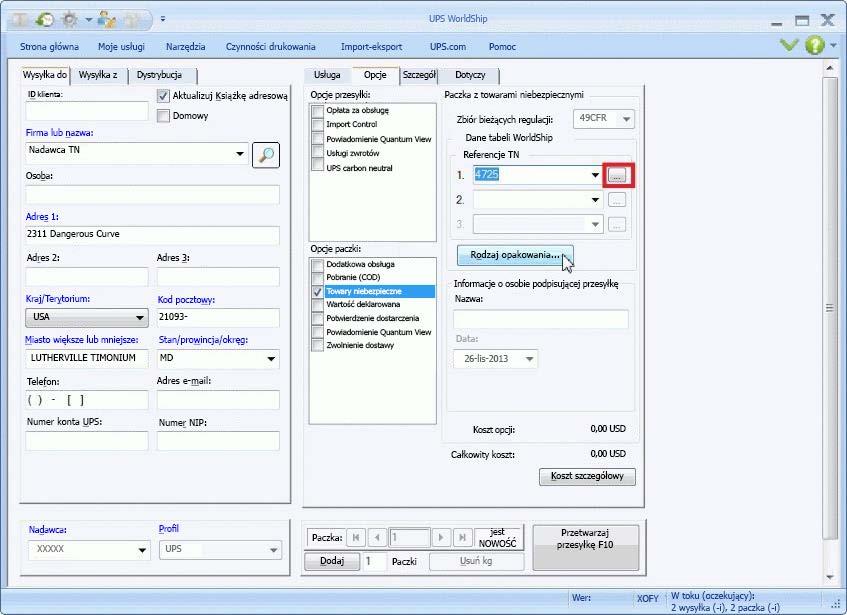The width and height of the screenshot is (847, 615).
Task: Open the Stan/prowincja MD dropdown
Action: 271,359
